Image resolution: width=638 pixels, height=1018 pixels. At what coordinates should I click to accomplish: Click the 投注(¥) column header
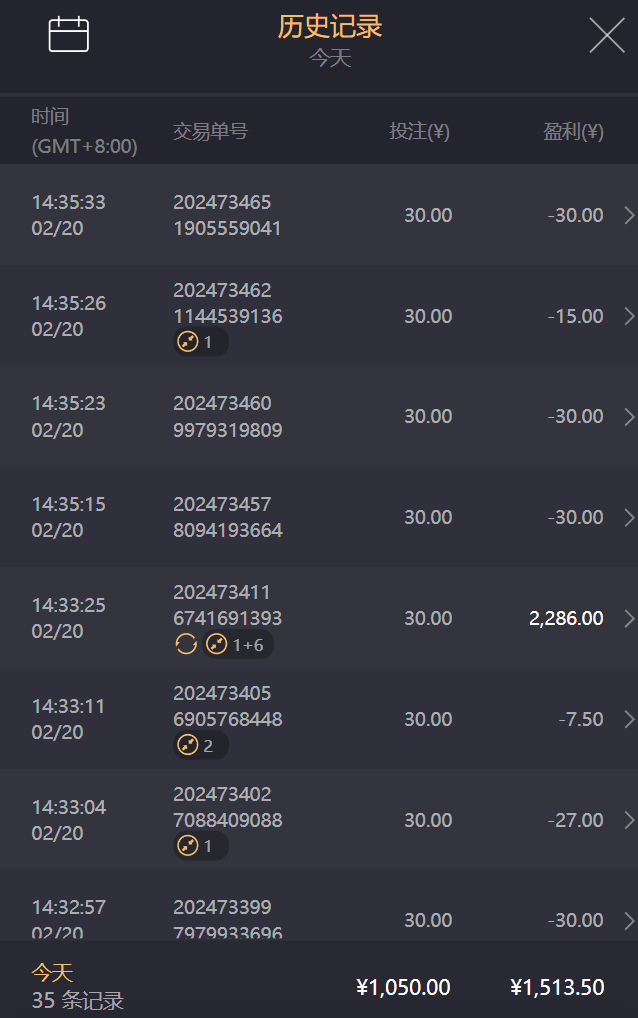tap(419, 131)
